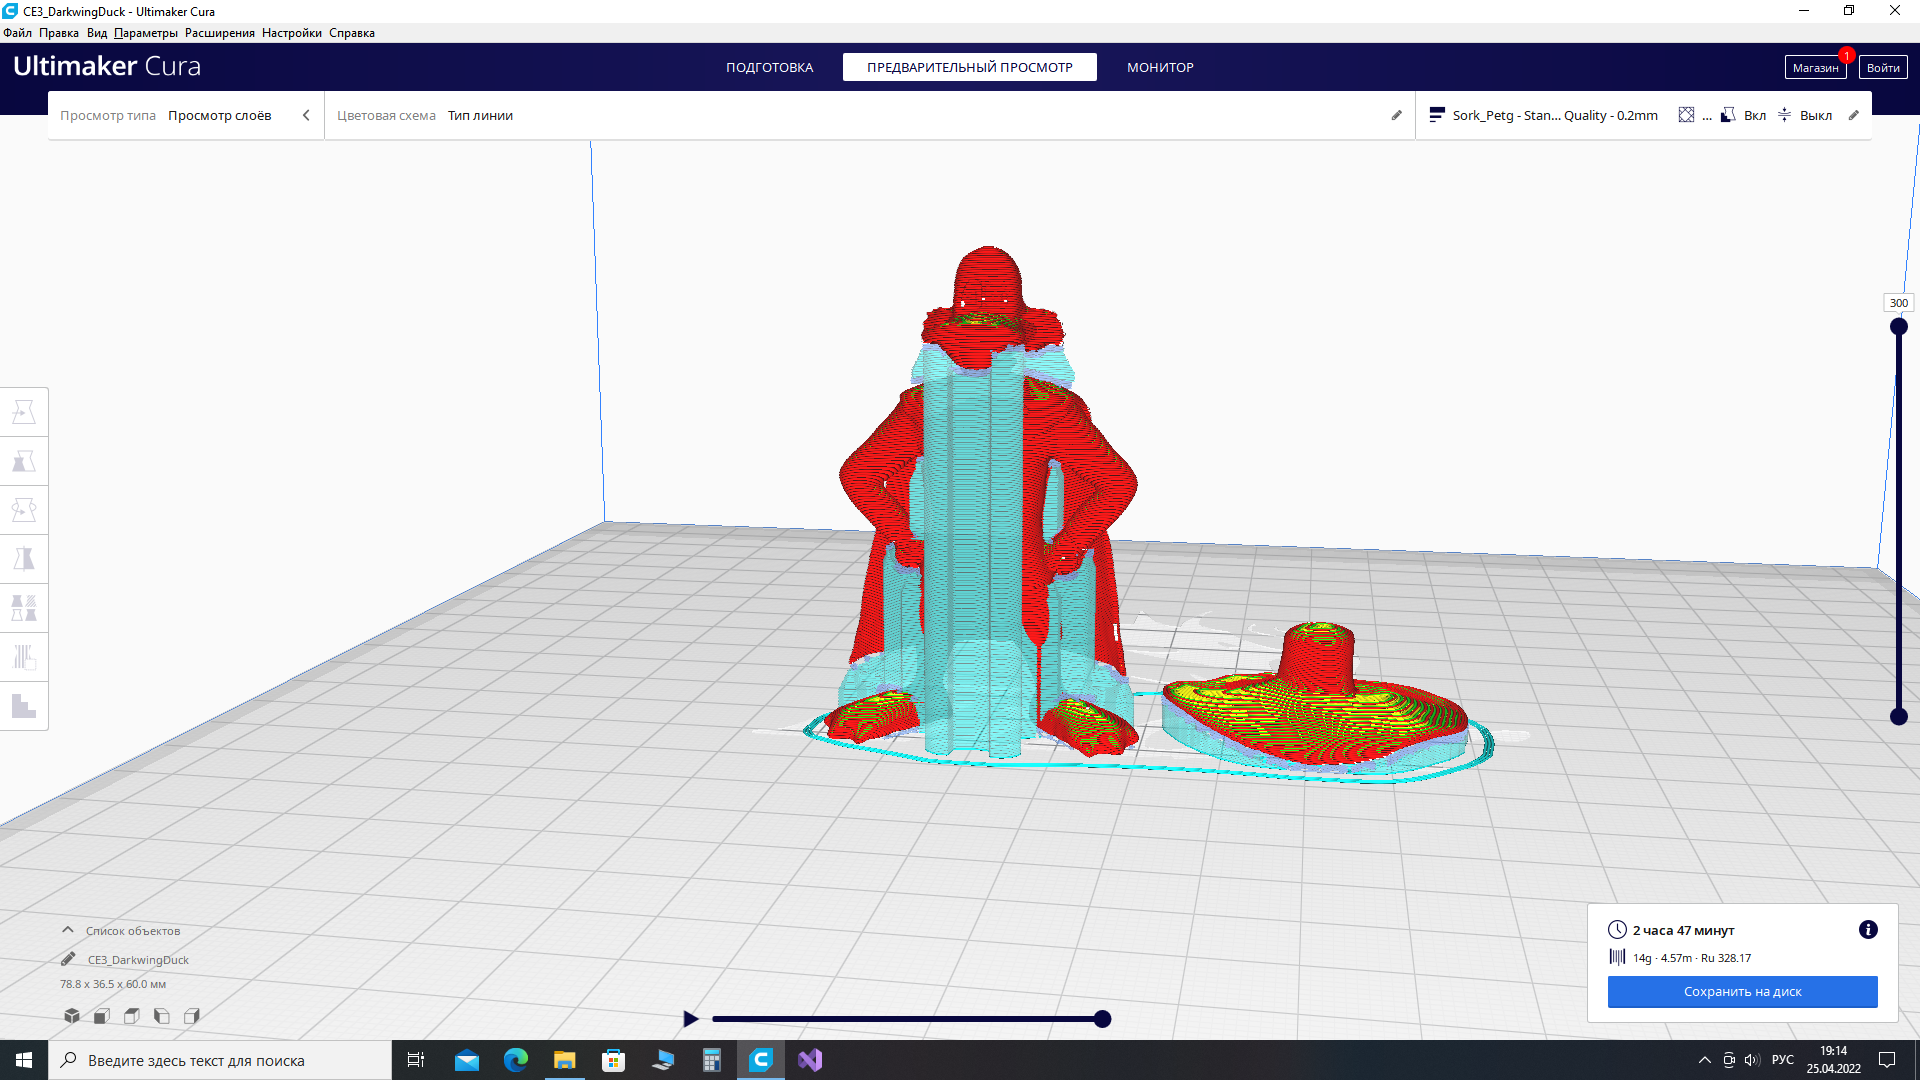Collapse the Просмотр типа panel arrow

[x=306, y=115]
